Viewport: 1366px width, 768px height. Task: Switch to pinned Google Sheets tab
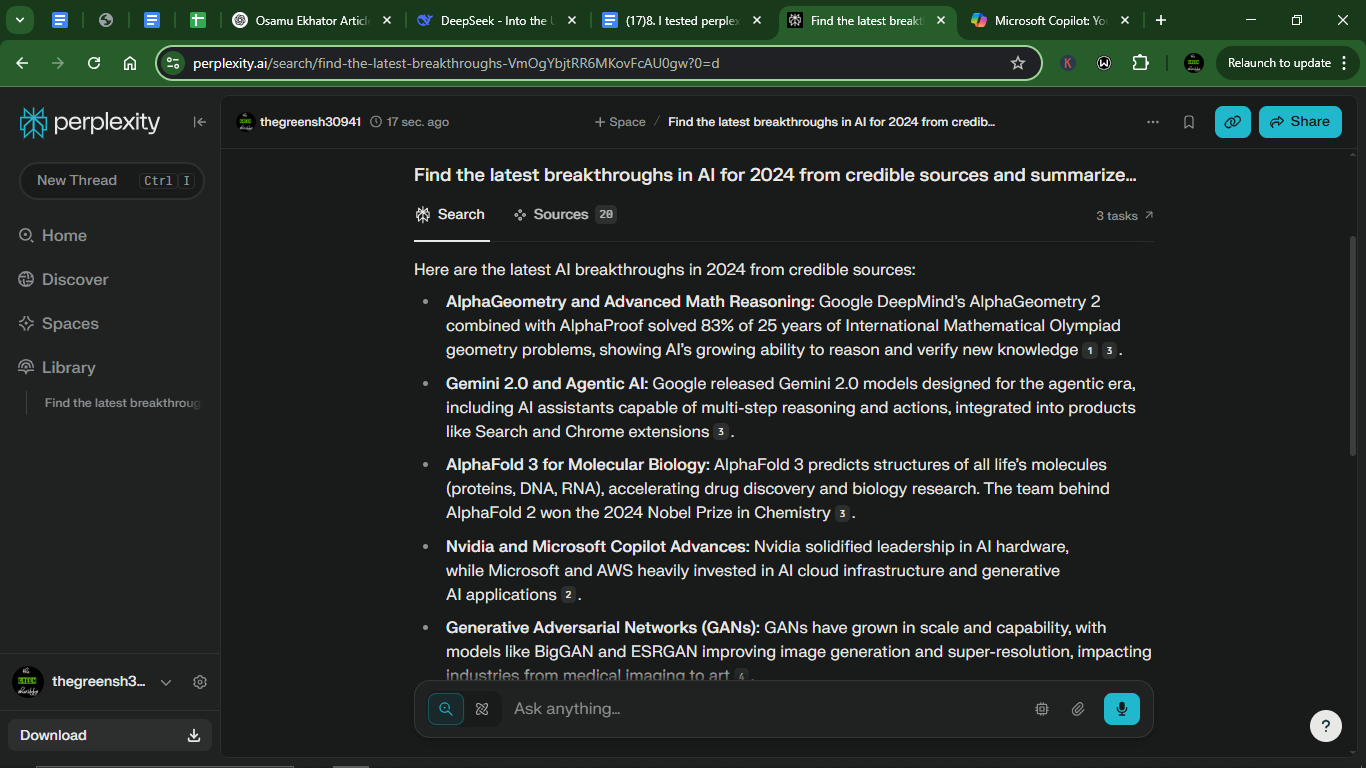tap(198, 20)
